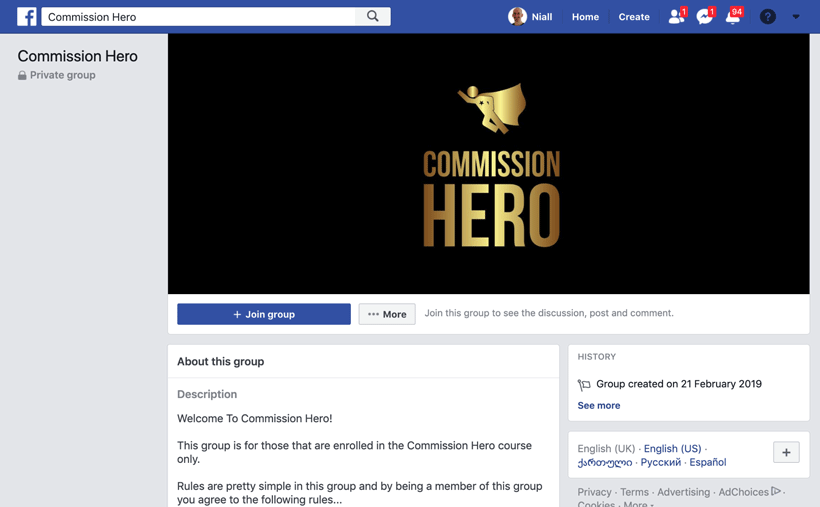Expand the account dropdown arrow

(795, 17)
